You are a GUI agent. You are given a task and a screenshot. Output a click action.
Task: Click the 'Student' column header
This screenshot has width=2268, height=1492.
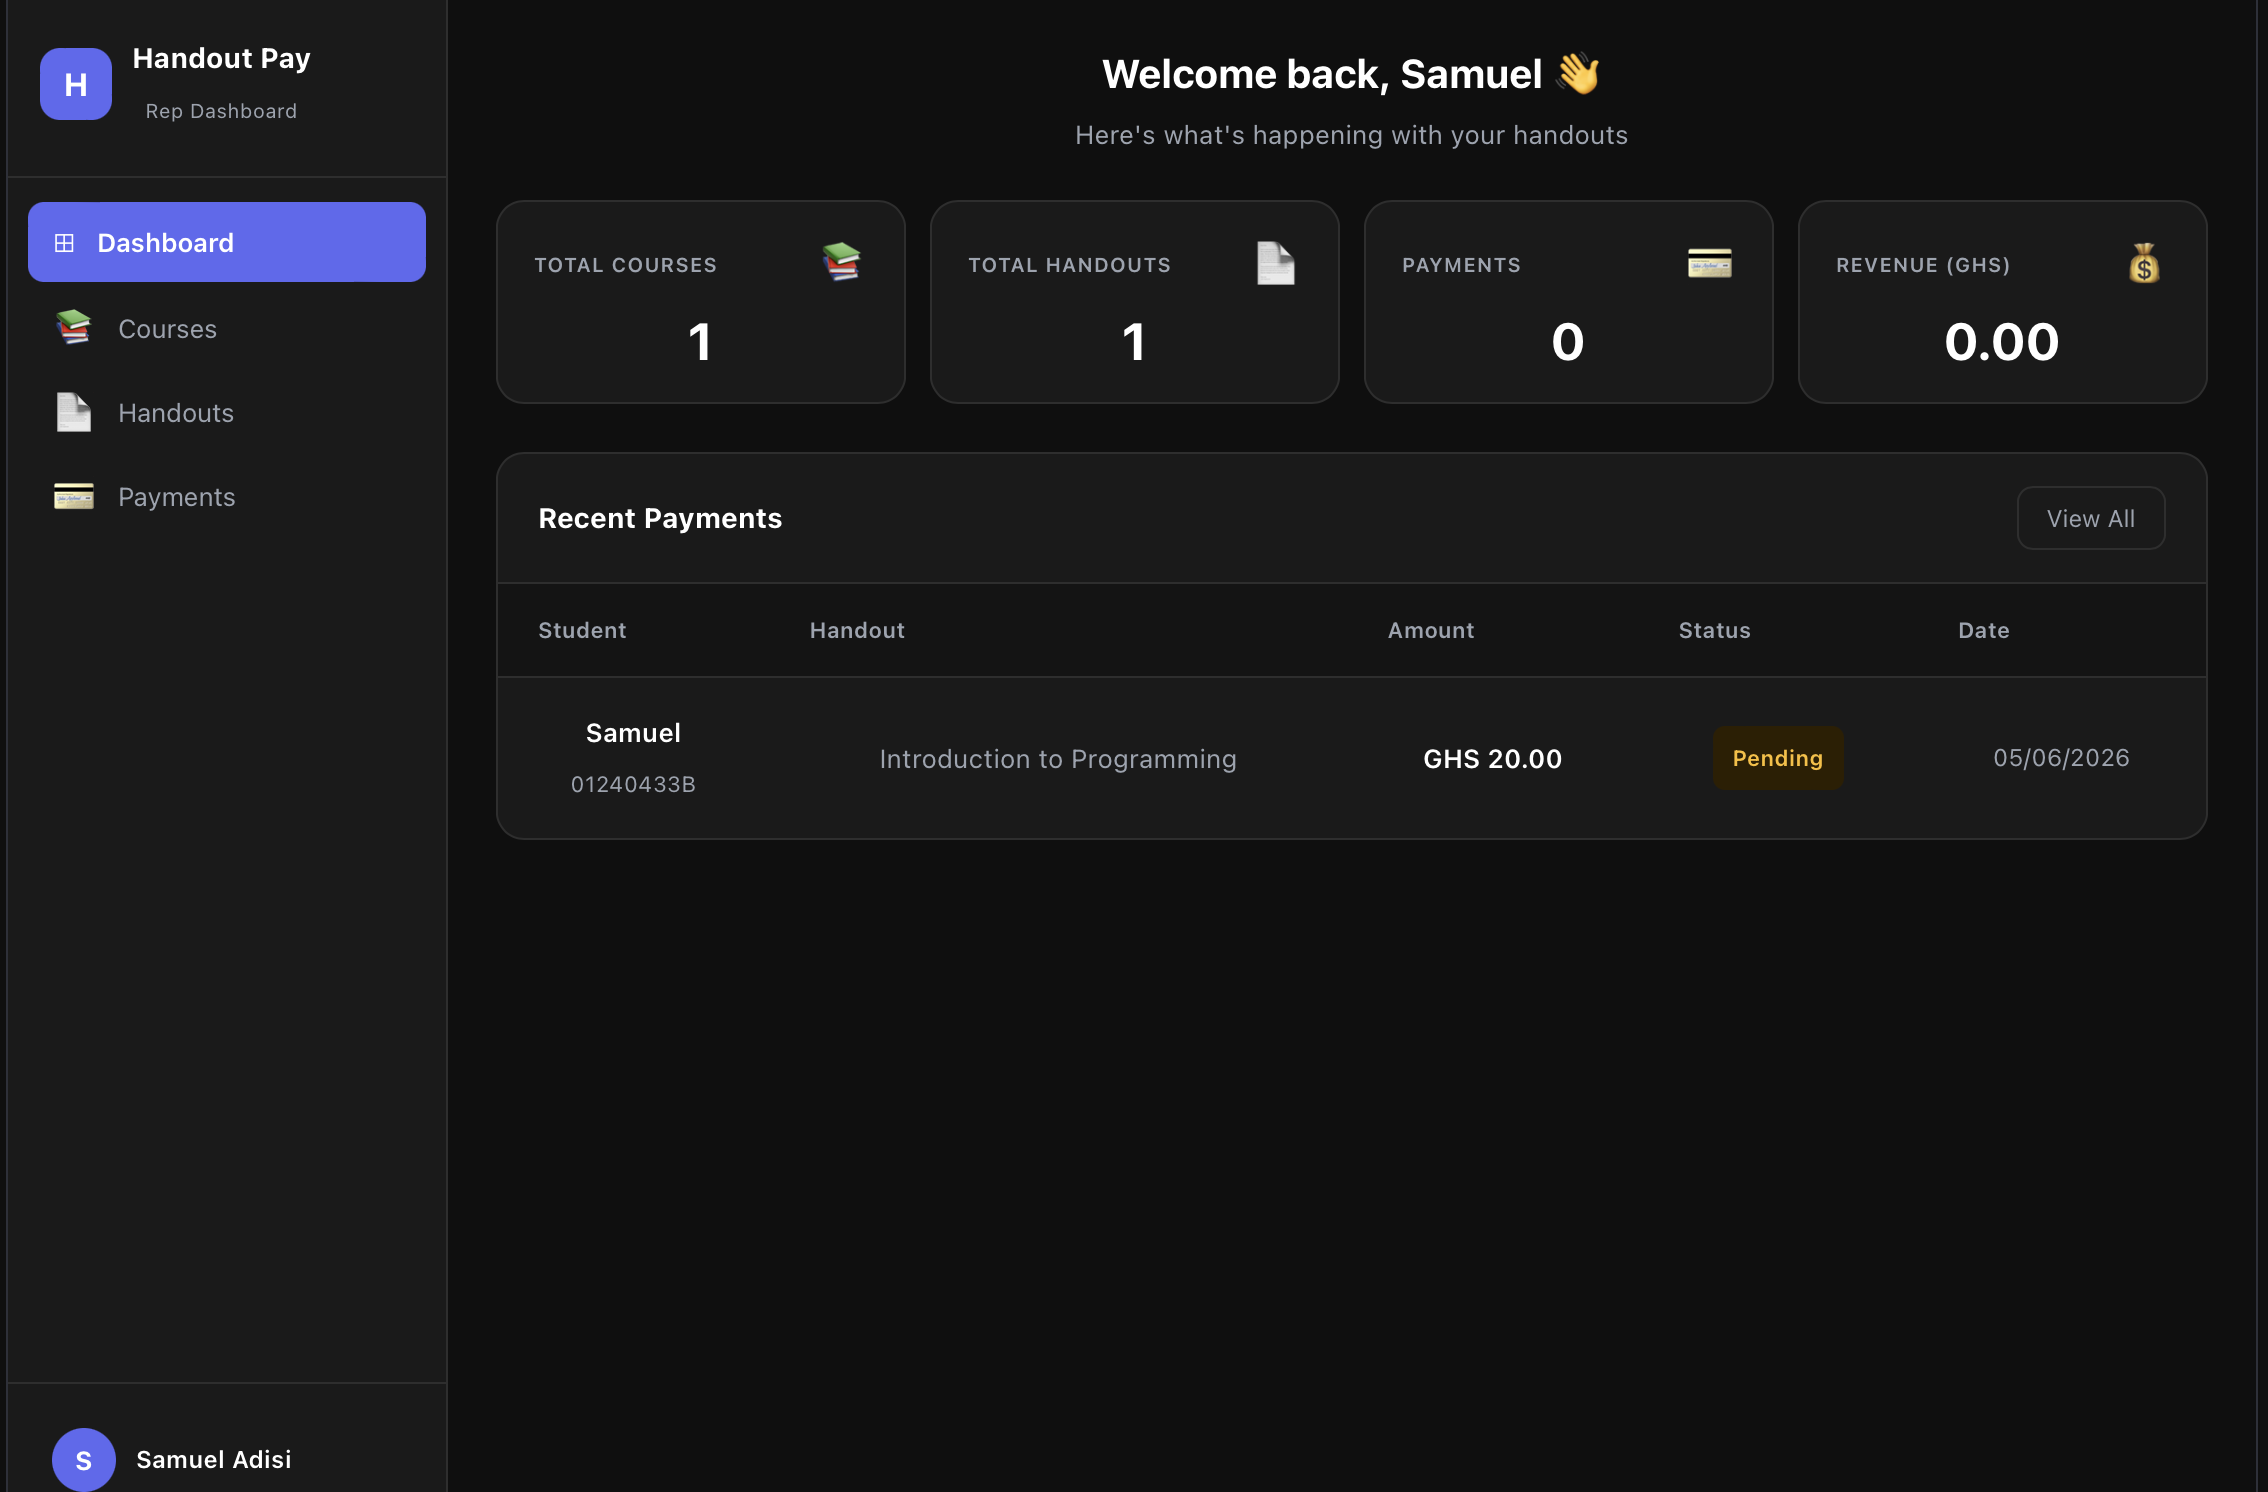coord(582,630)
